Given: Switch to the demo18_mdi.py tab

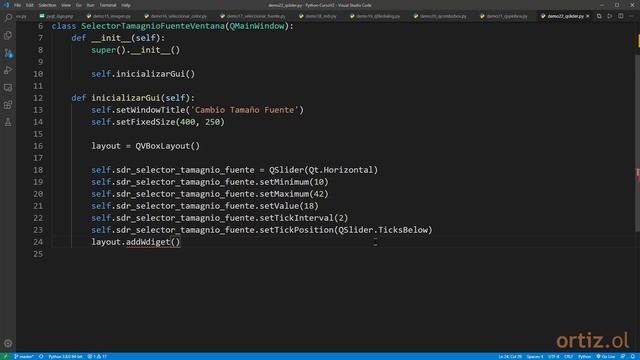Looking at the screenshot, I should pos(318,16).
